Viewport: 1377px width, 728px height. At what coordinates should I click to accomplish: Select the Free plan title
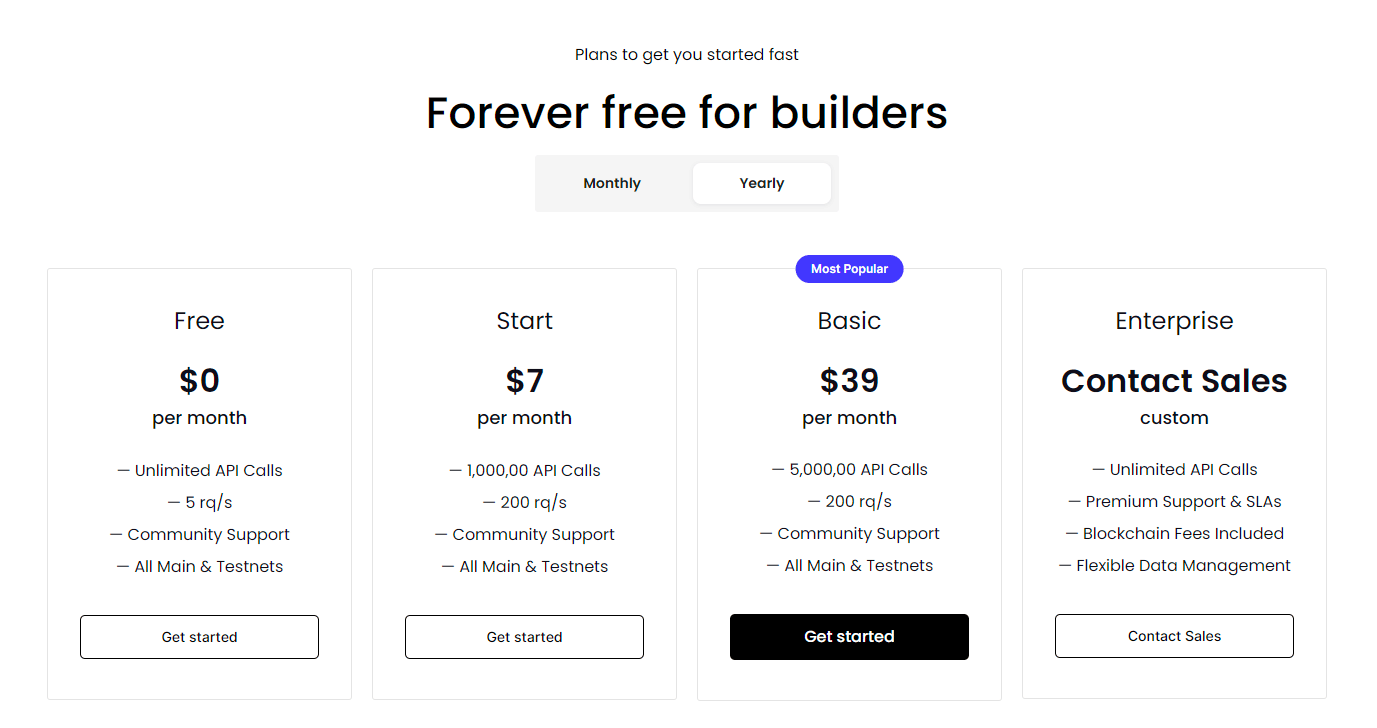click(x=199, y=321)
